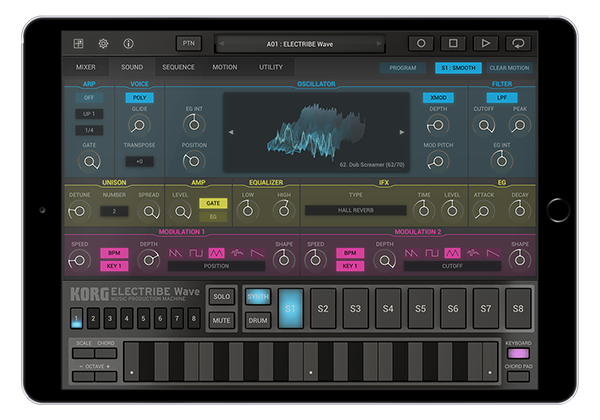Viewport: 600px width, 420px height.
Task: Click the PROGRAM button
Action: 403,68
